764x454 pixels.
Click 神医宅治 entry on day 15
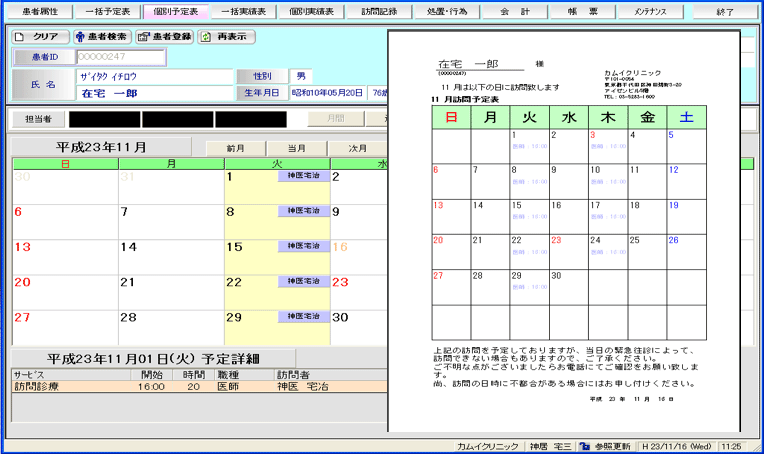pyautogui.click(x=304, y=246)
